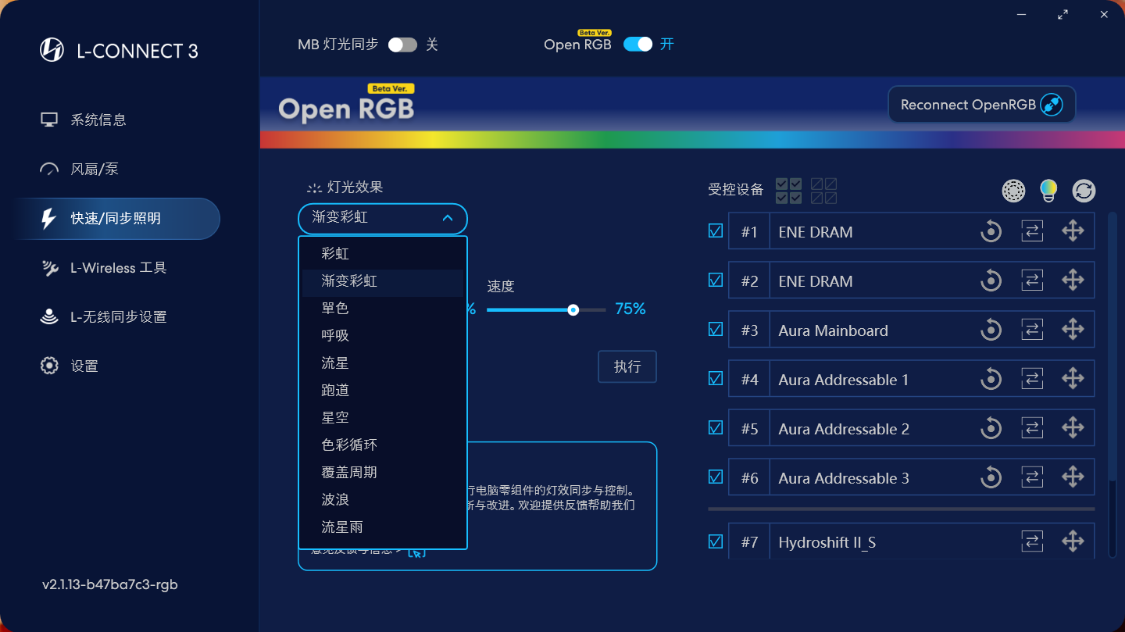Viewport: 1125px width, 632px height.
Task: Click the swap-direction icon for Hydroshift II_S
Action: 1032,542
